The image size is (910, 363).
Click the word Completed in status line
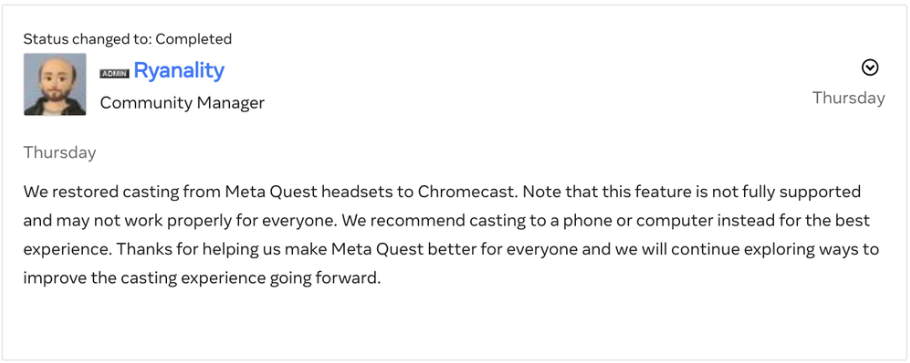pos(194,39)
